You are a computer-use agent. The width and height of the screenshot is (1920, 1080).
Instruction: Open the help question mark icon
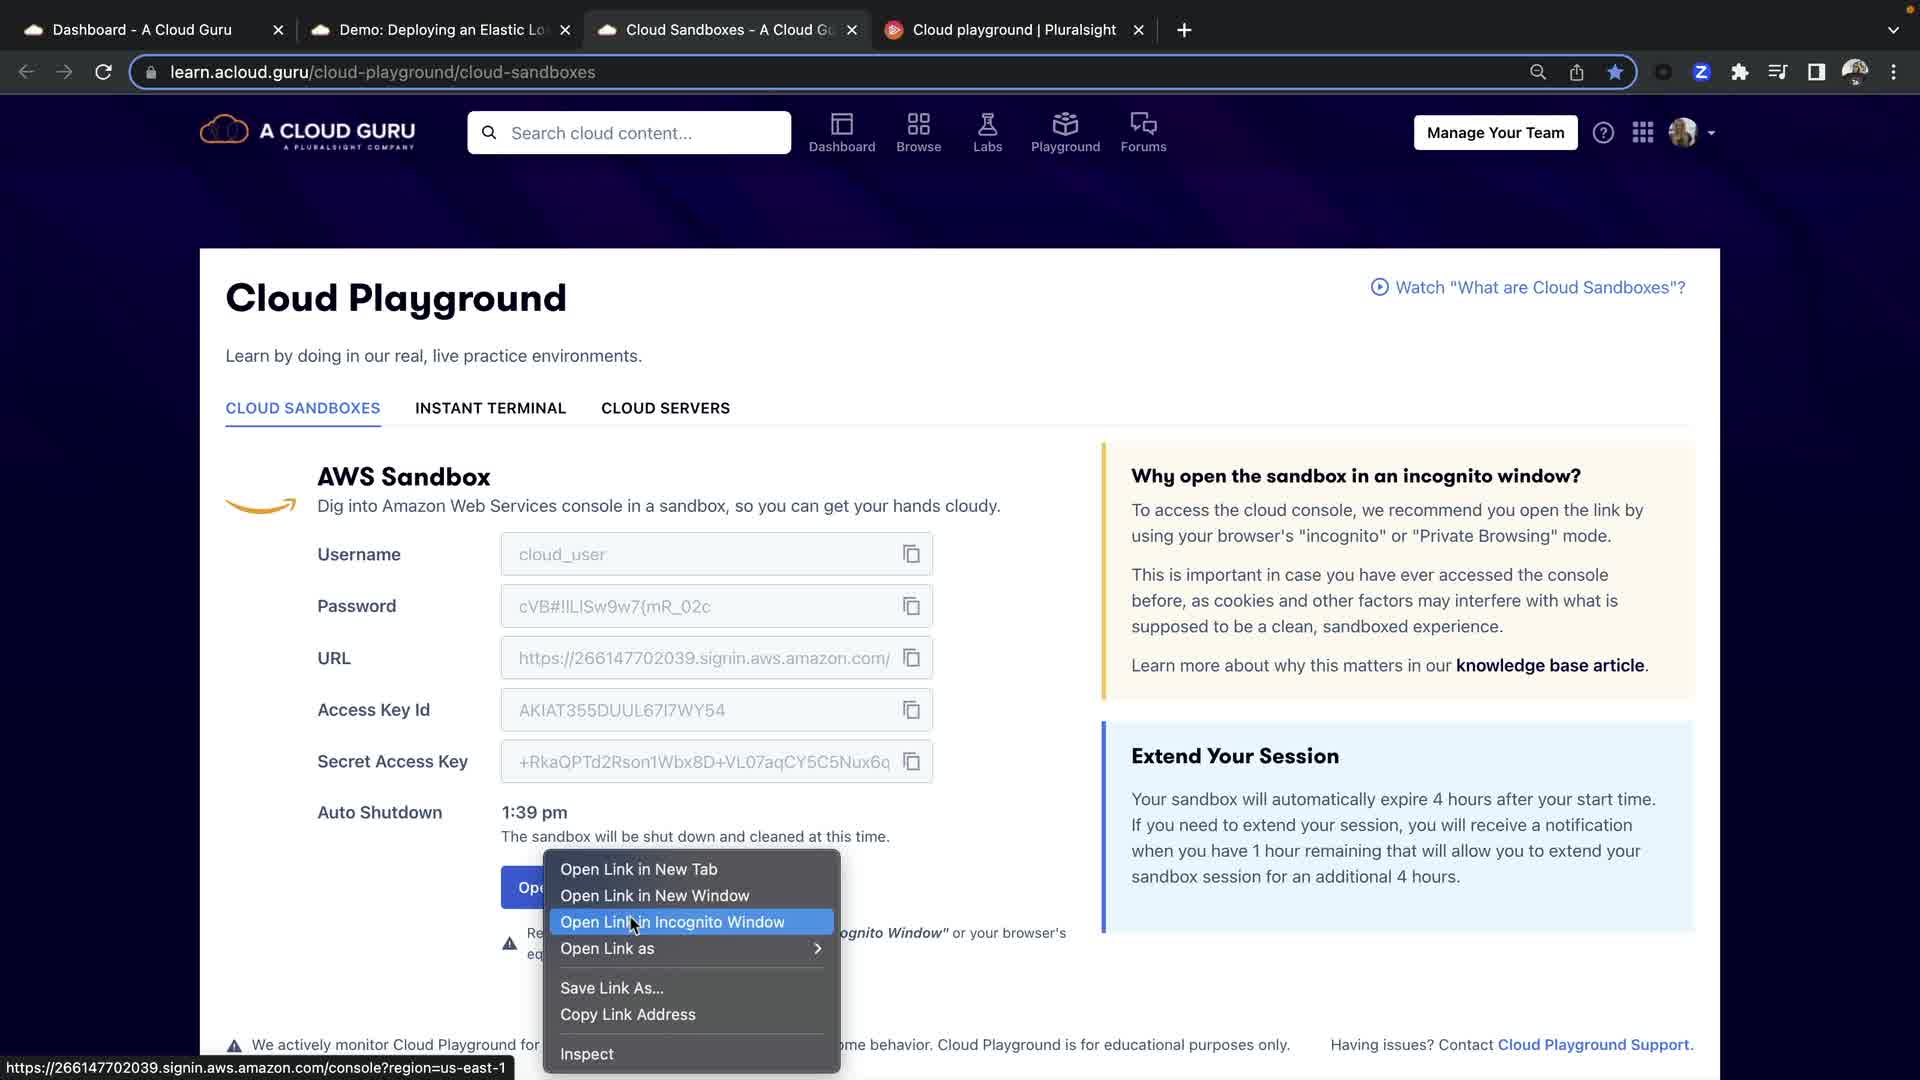pos(1603,133)
